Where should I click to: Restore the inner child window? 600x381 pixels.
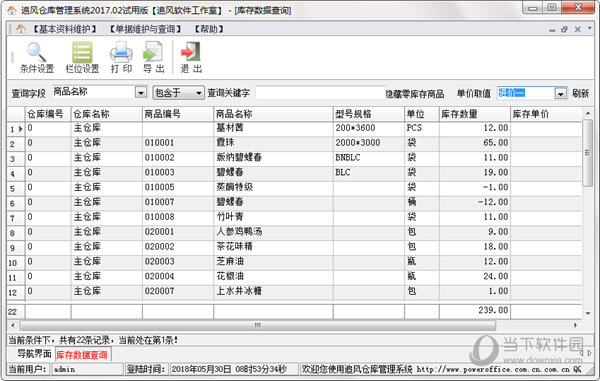pos(564,29)
